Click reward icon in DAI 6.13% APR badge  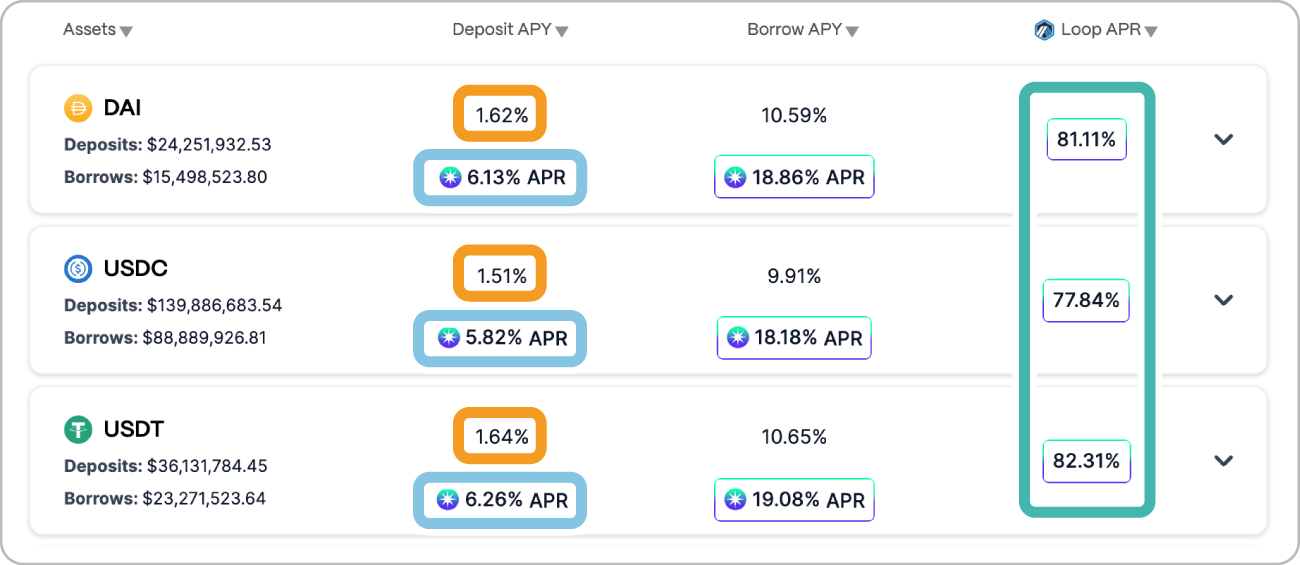tap(451, 178)
